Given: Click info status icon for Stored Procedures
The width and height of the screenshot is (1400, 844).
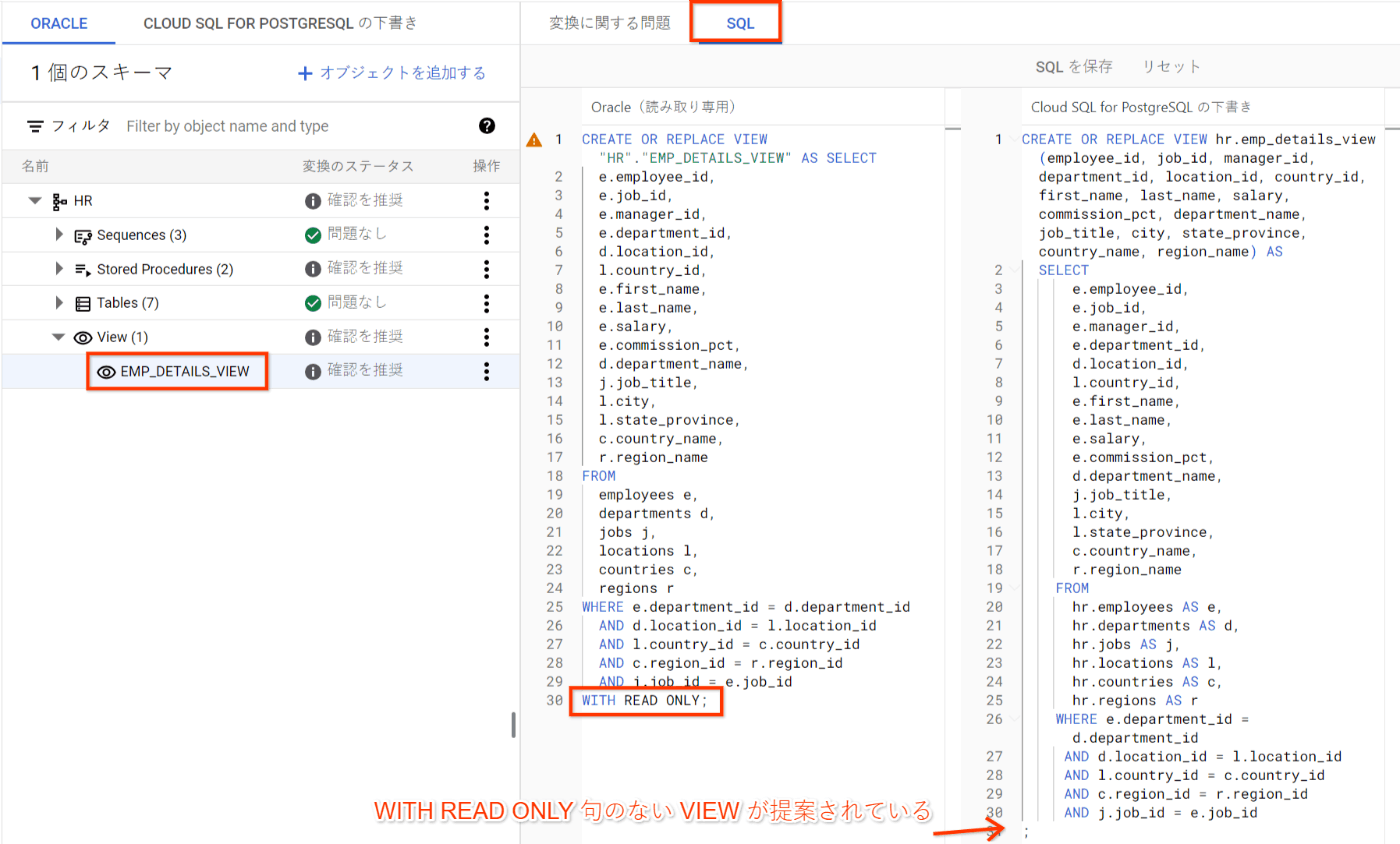Looking at the screenshot, I should (x=313, y=269).
